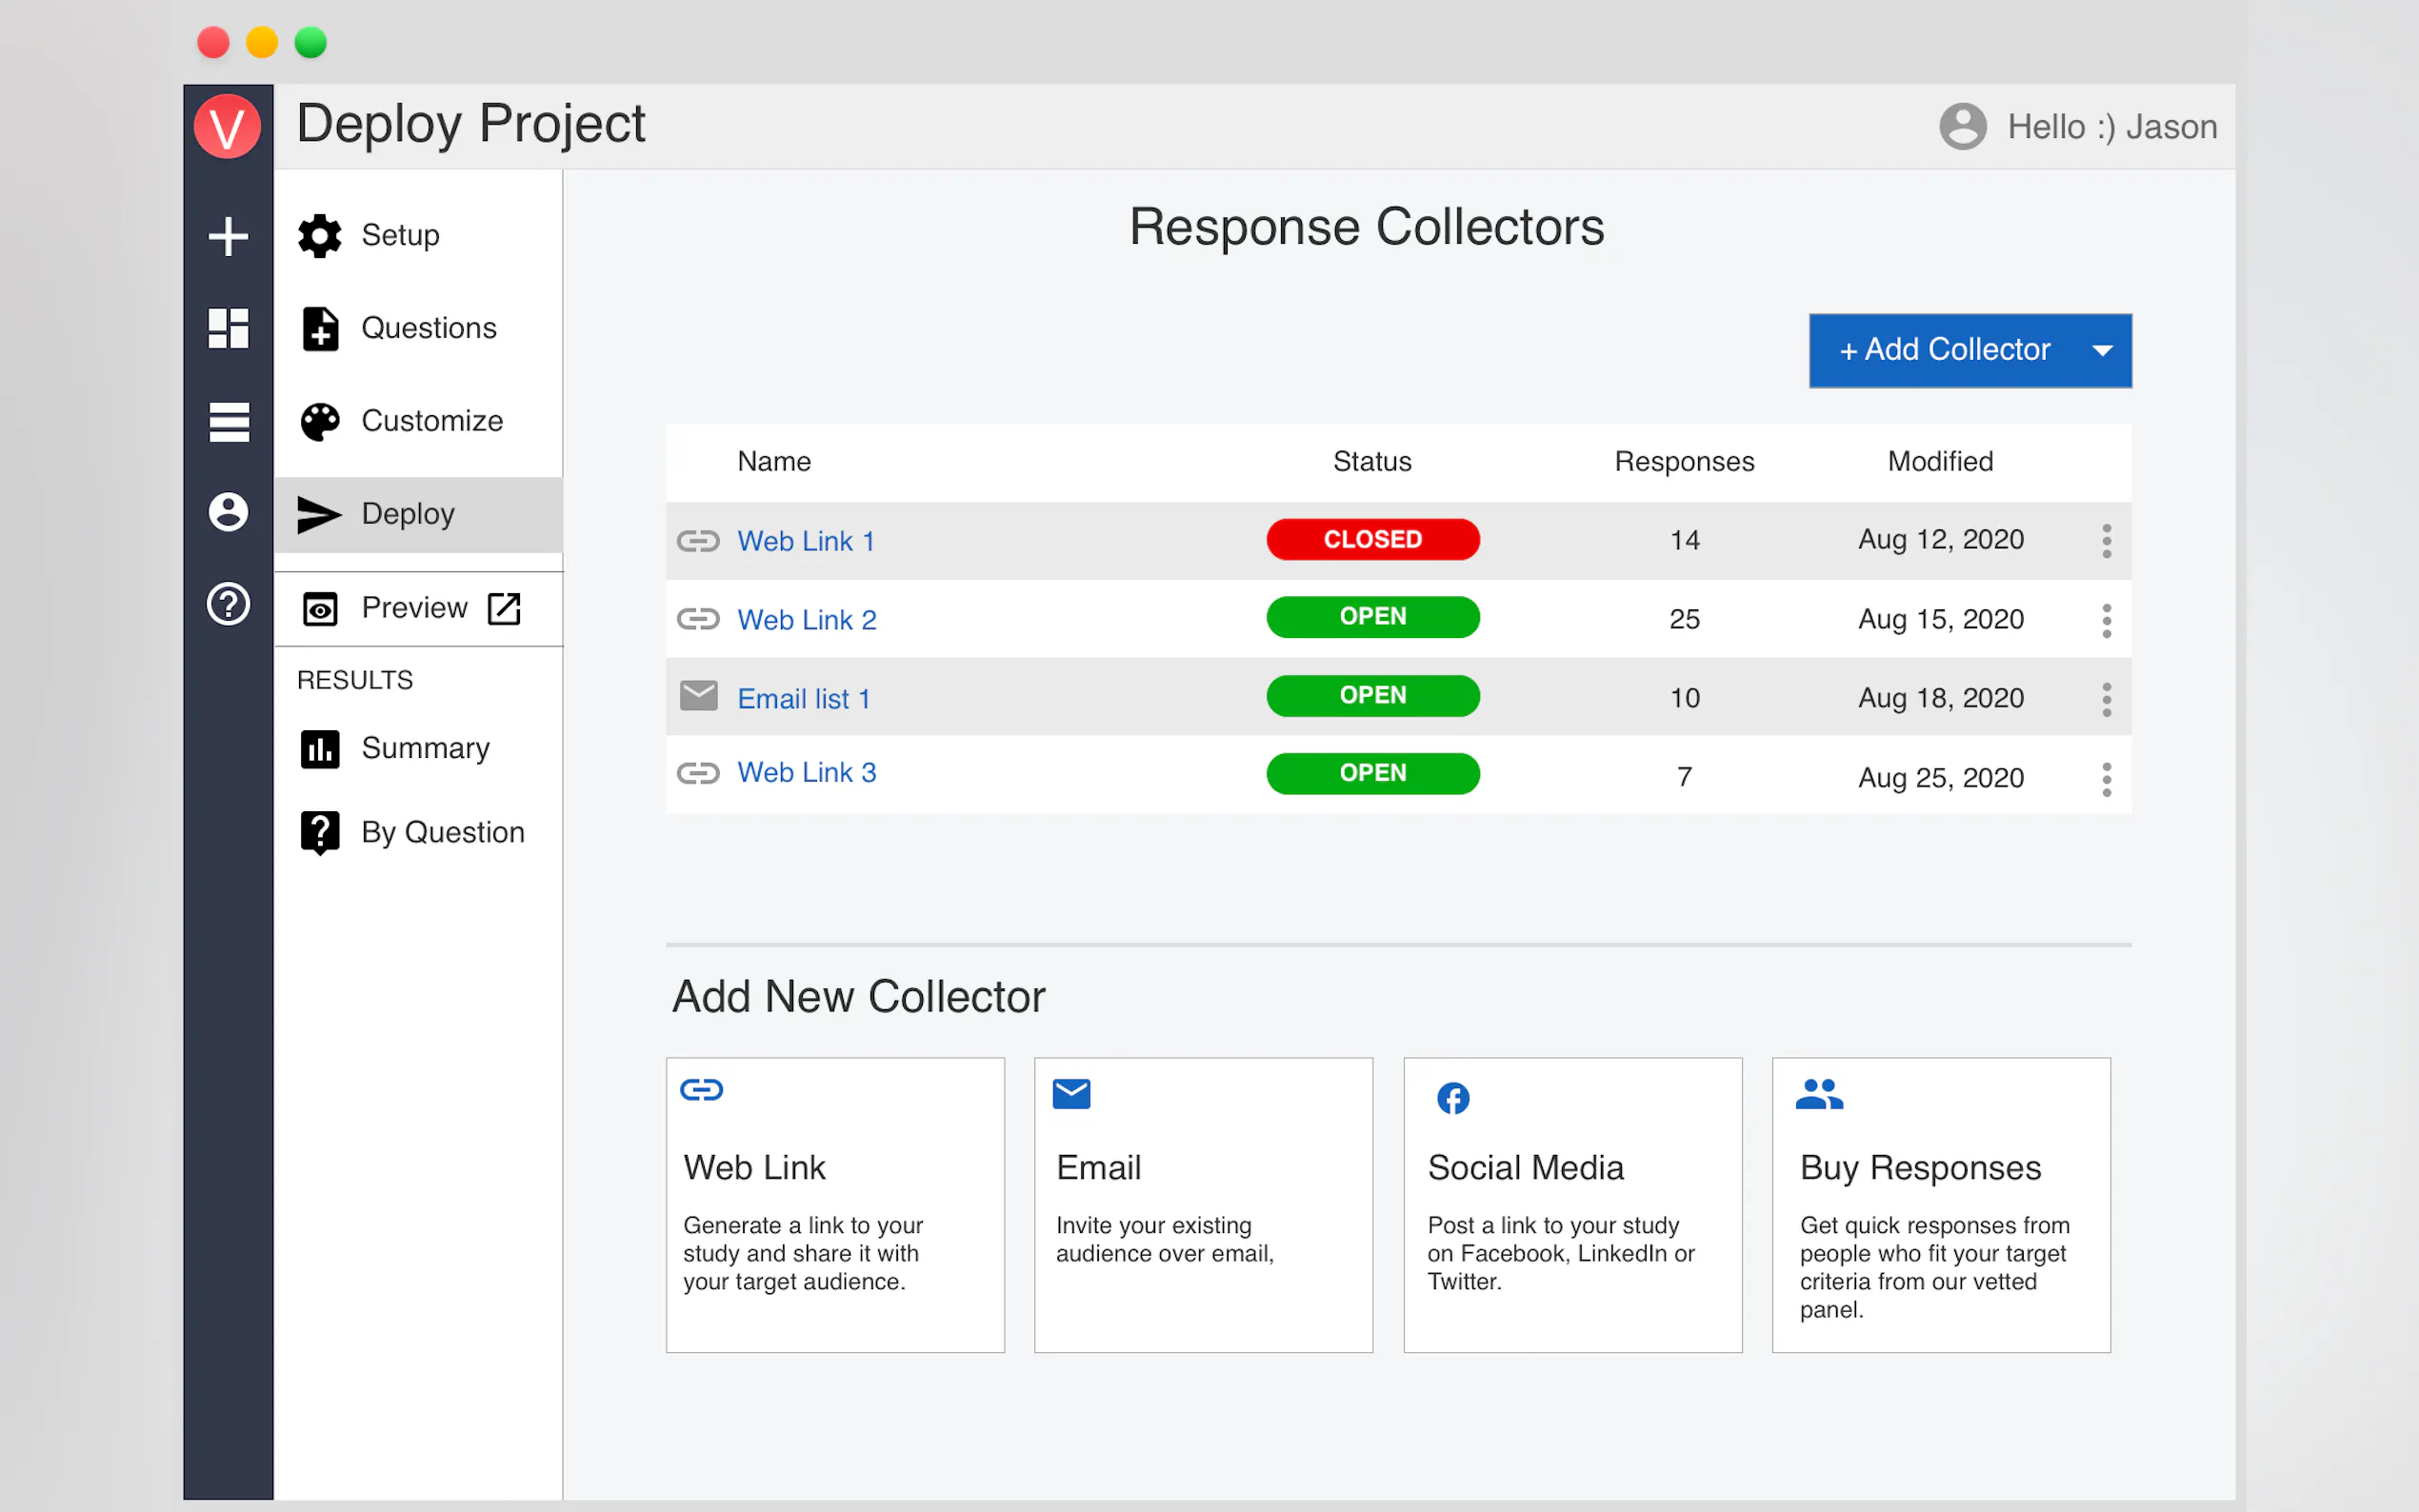
Task: Open the dashboard grid icon in sidebar
Action: click(228, 328)
